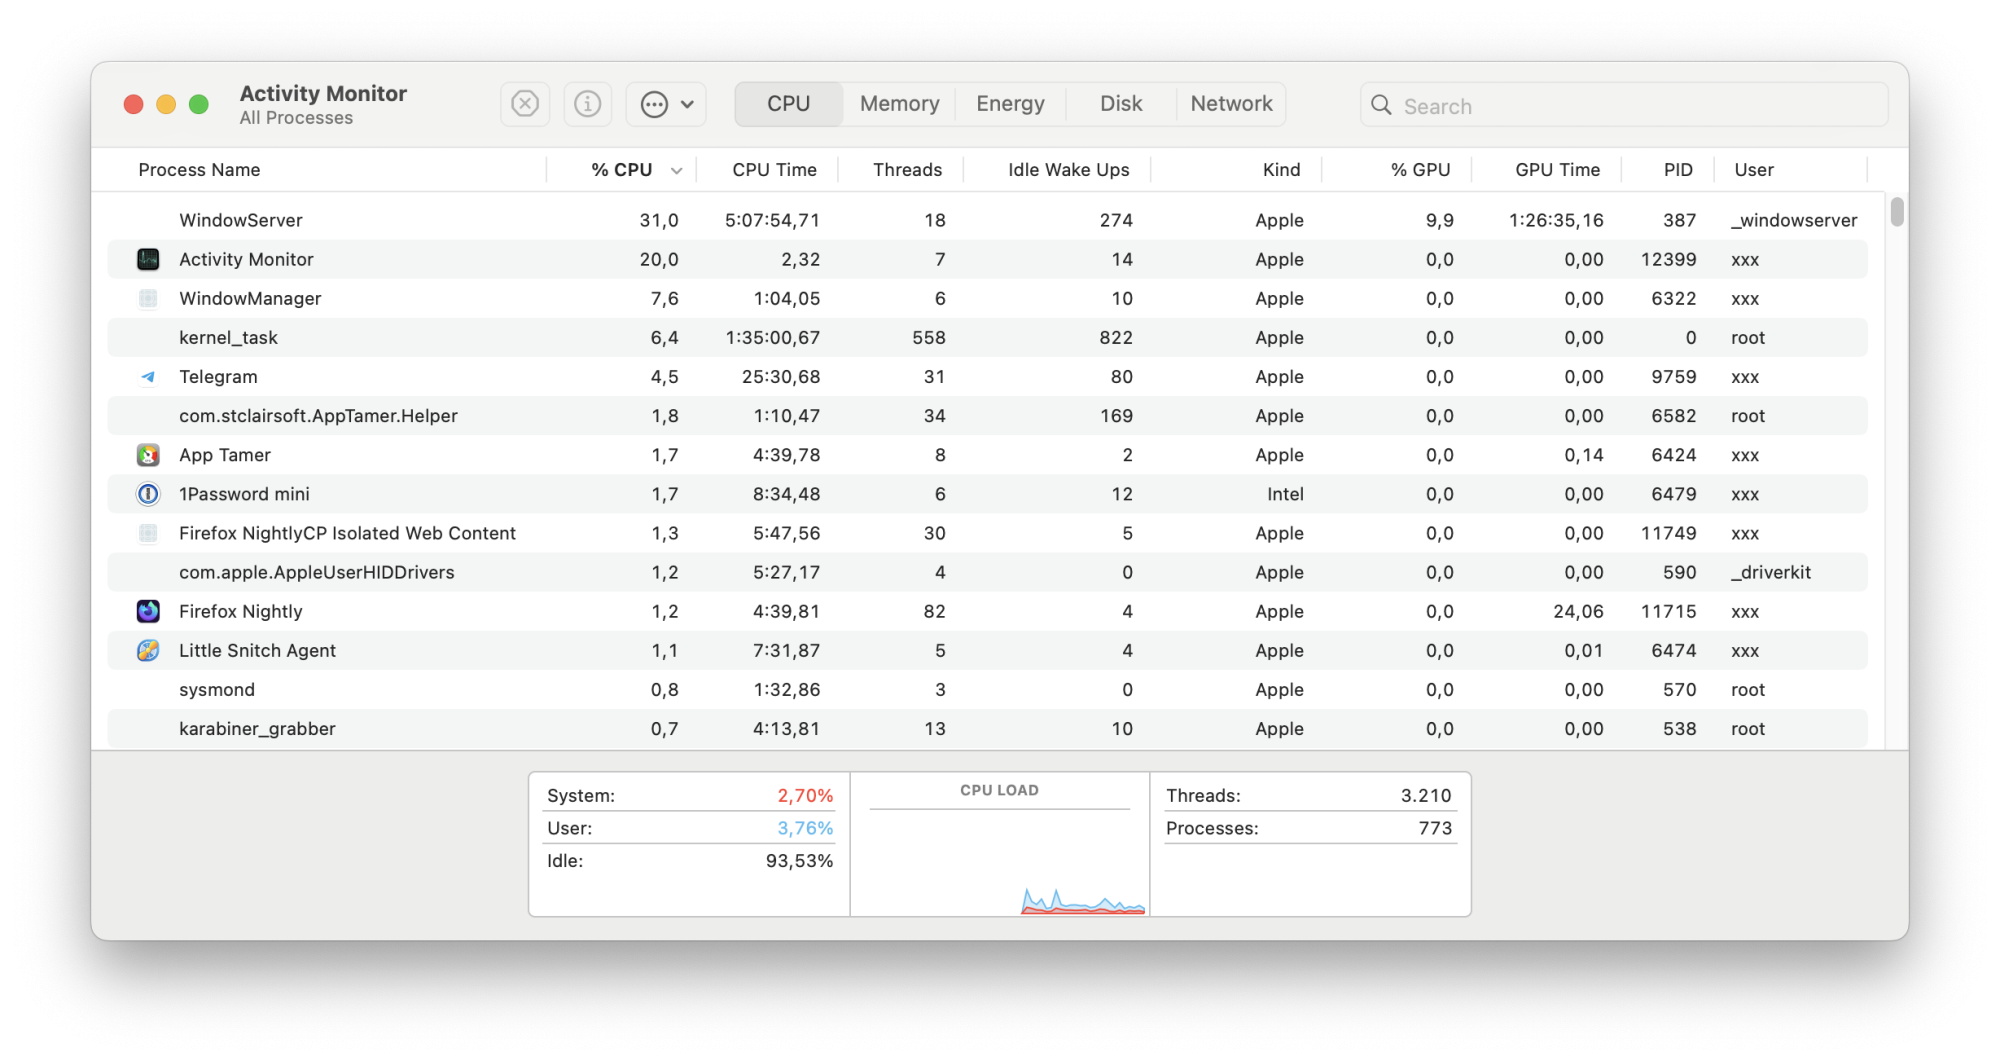
Task: Click the vertical scrollbar thumb of the process list
Action: (1897, 212)
